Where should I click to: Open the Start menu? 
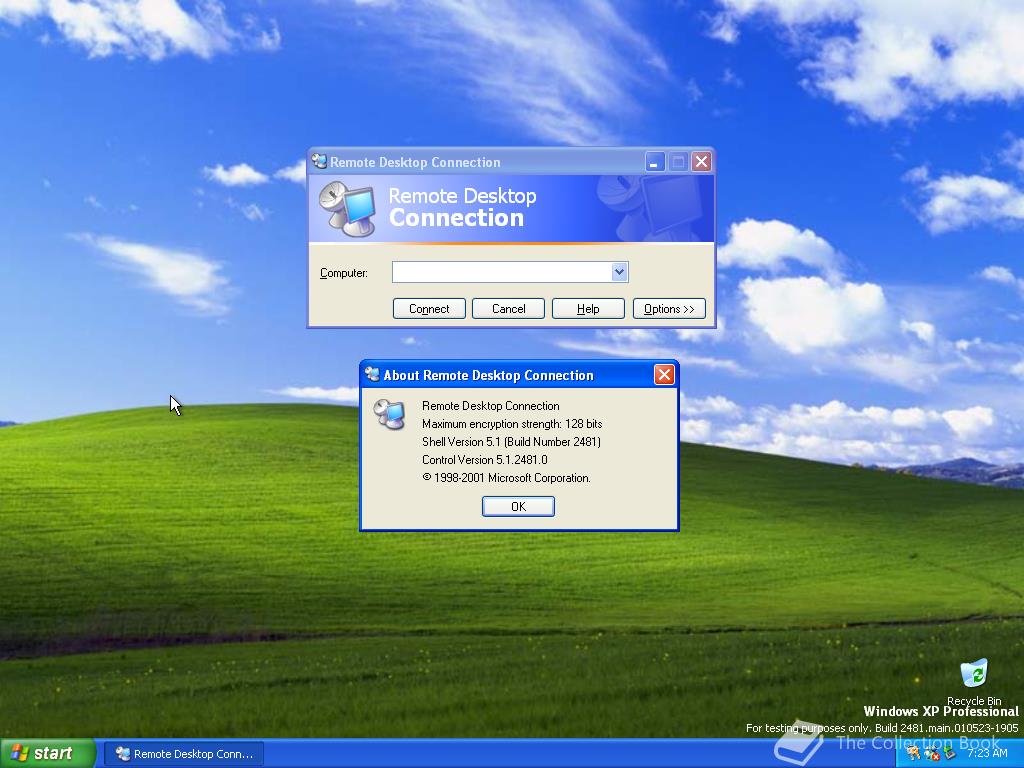(48, 753)
